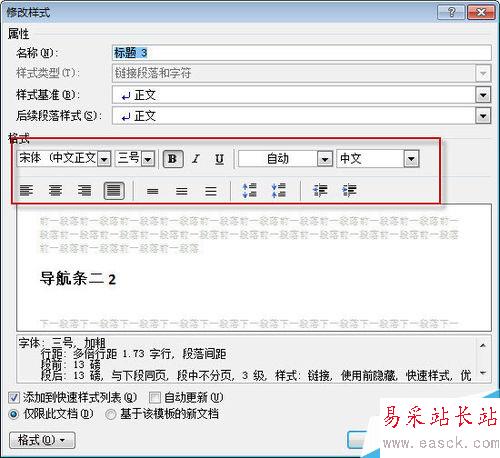Set 1.5 line spacing
Image resolution: width=500 pixels, height=458 pixels.
(x=182, y=191)
